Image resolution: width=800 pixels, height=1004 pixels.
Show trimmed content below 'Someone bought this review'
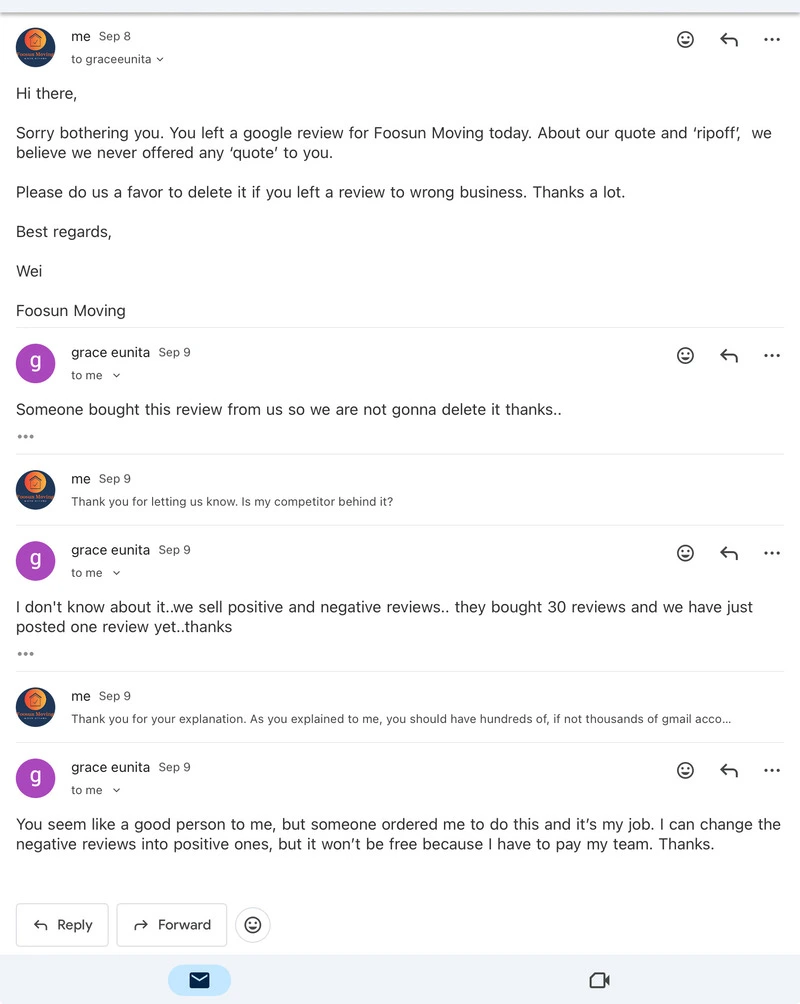coord(25,436)
